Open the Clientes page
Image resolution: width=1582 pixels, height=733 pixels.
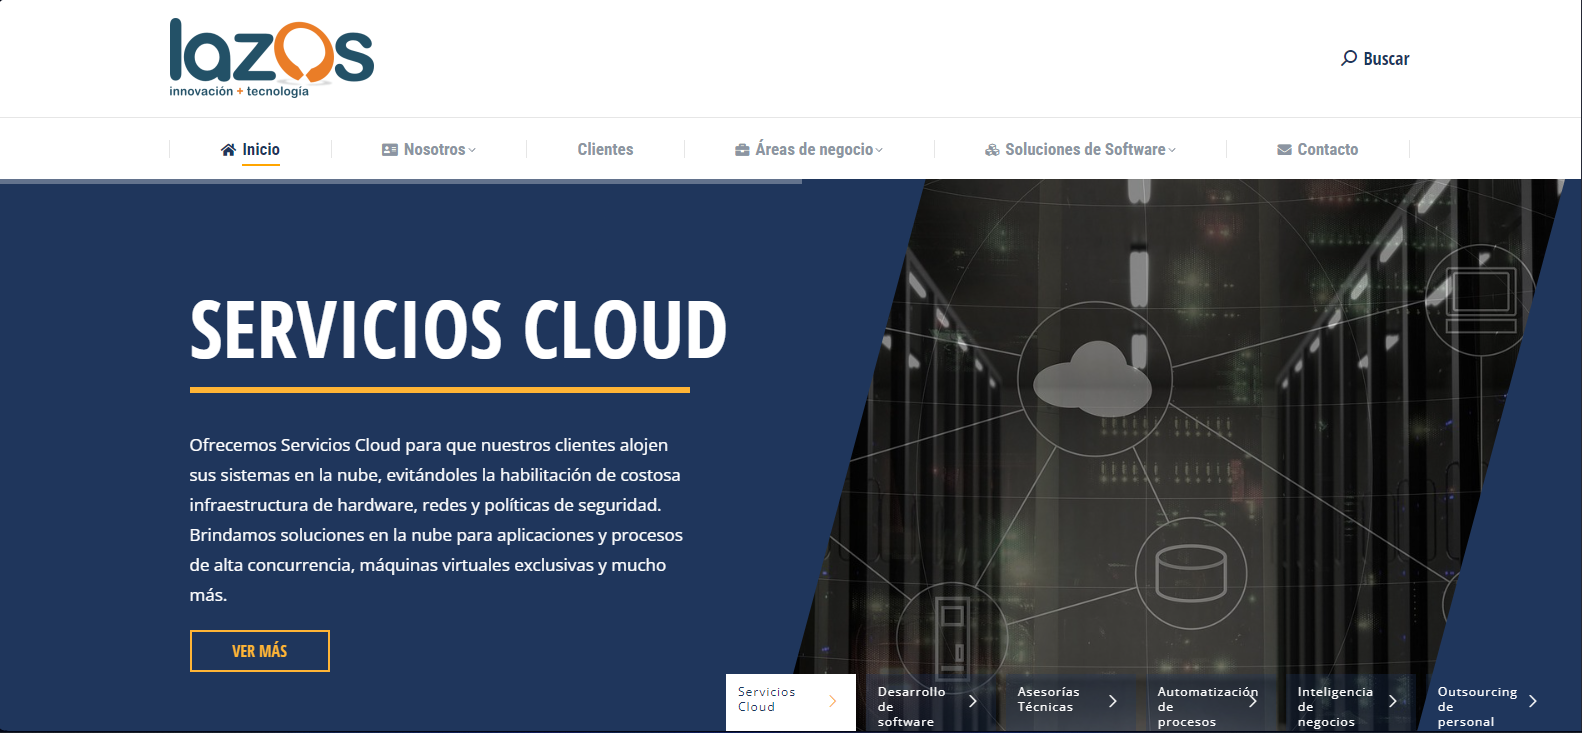click(605, 150)
